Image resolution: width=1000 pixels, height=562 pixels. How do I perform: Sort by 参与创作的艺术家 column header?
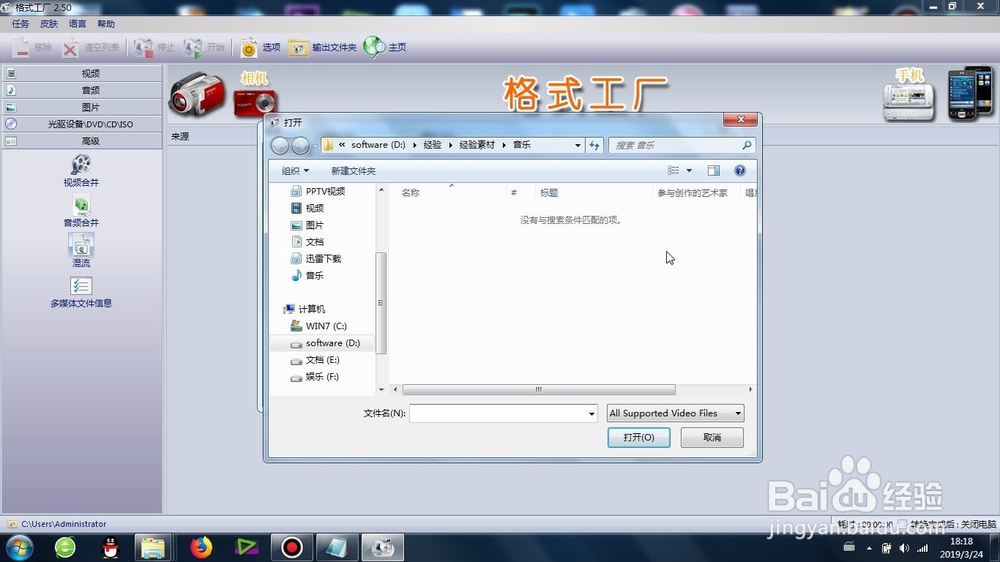click(x=693, y=193)
